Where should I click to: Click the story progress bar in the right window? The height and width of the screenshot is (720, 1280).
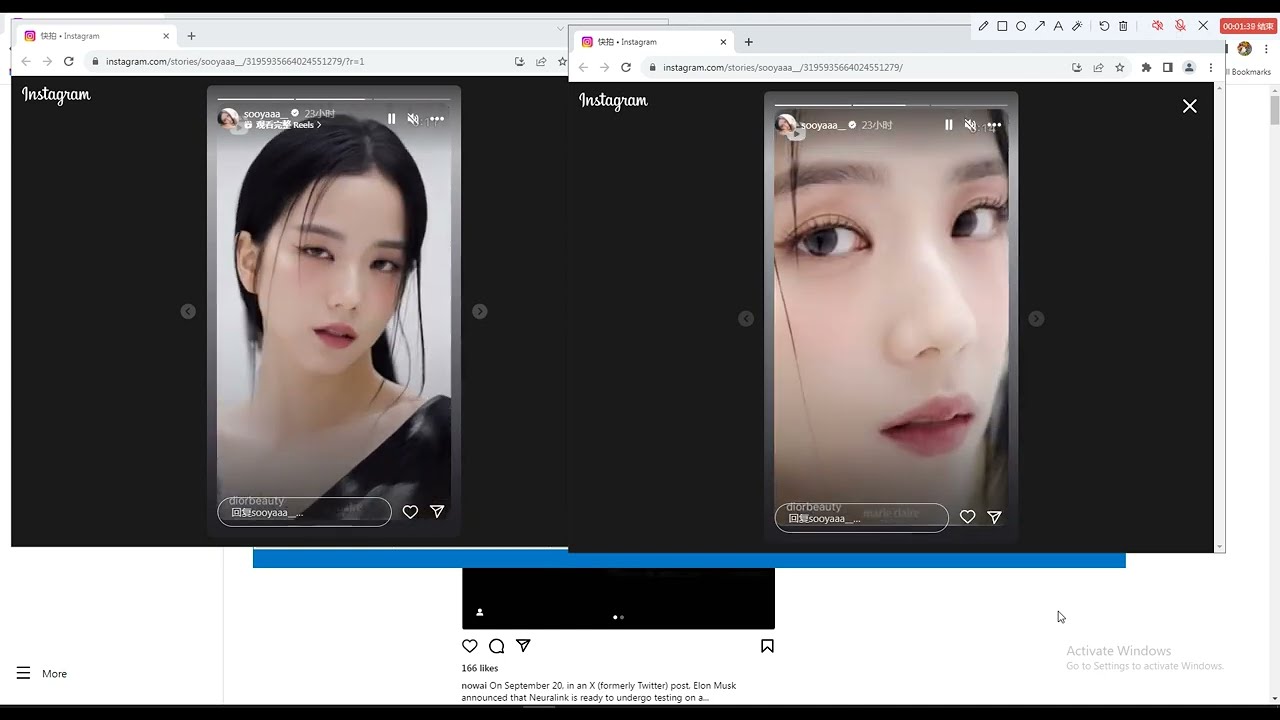tap(891, 104)
